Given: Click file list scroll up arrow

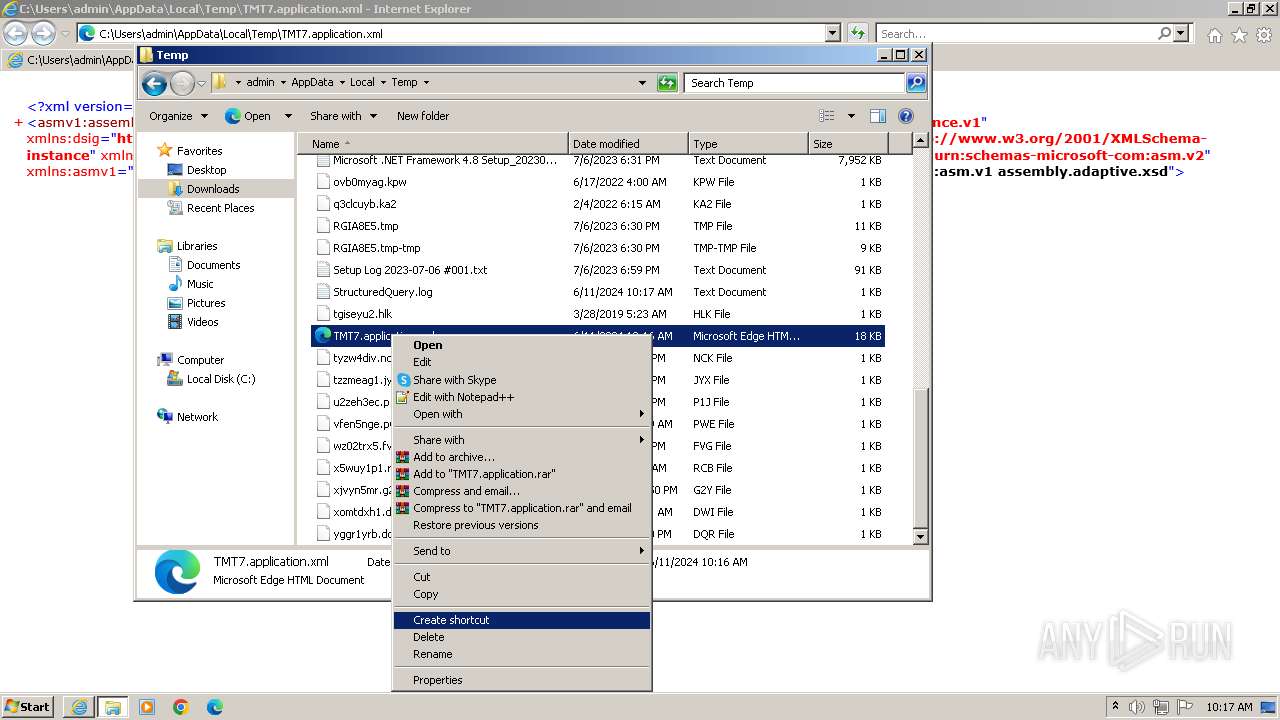Looking at the screenshot, I should pos(921,143).
